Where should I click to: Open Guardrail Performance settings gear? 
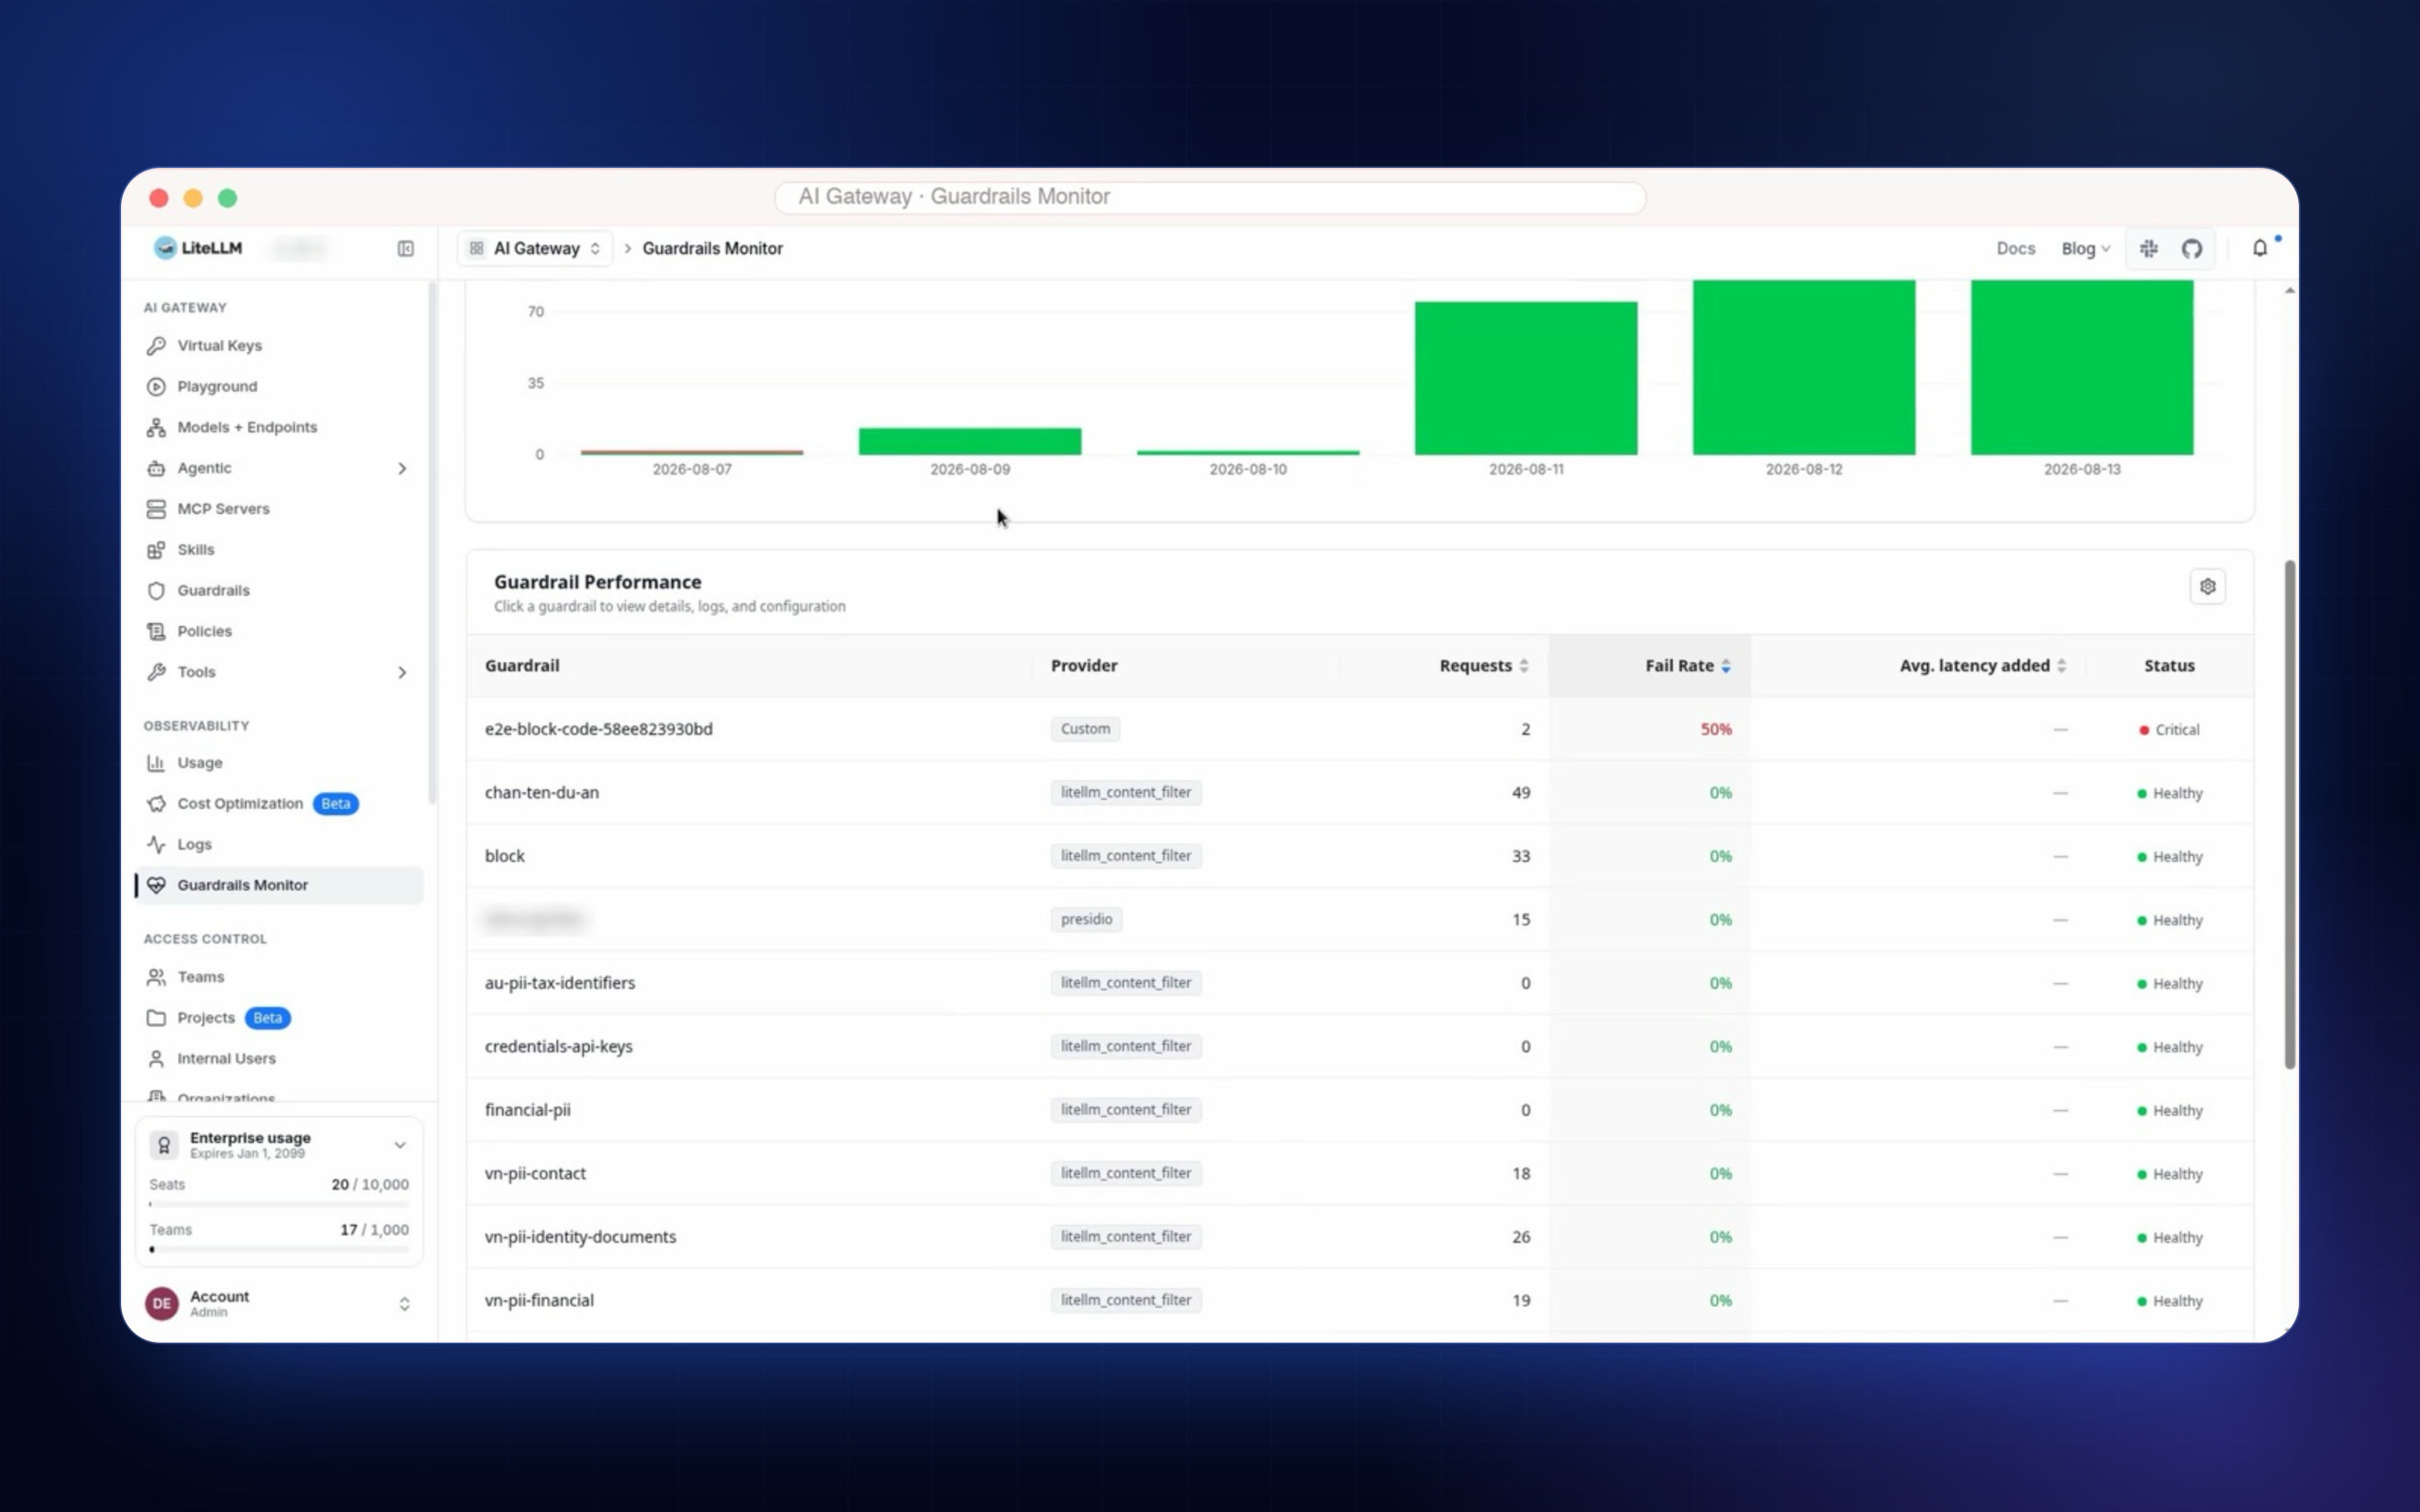coord(2207,587)
